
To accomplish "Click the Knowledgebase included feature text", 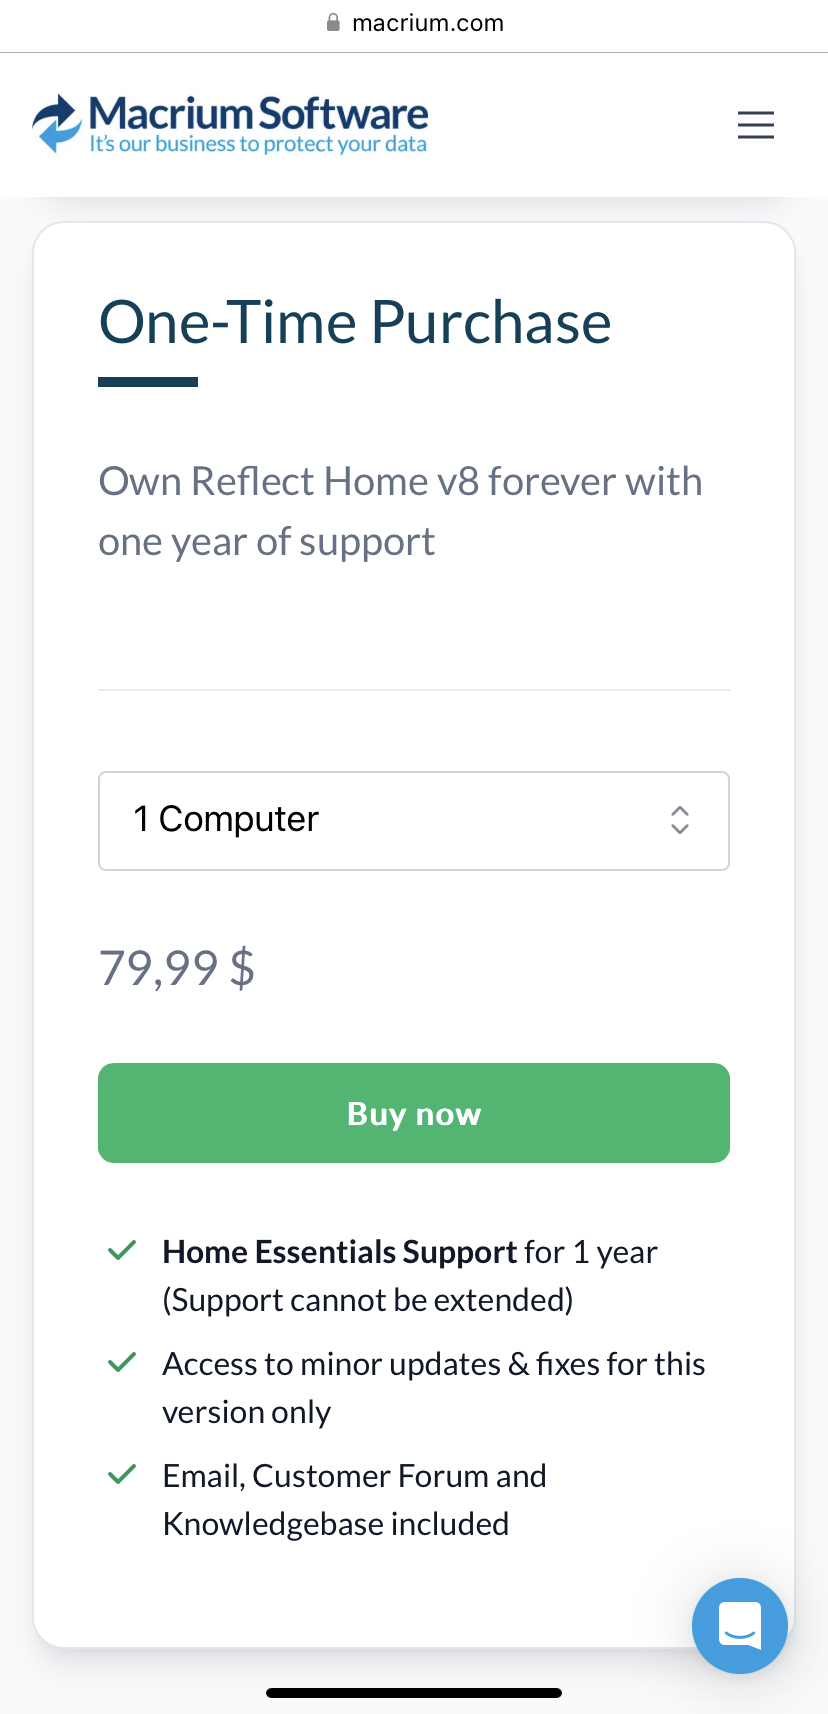I will (x=336, y=1524).
